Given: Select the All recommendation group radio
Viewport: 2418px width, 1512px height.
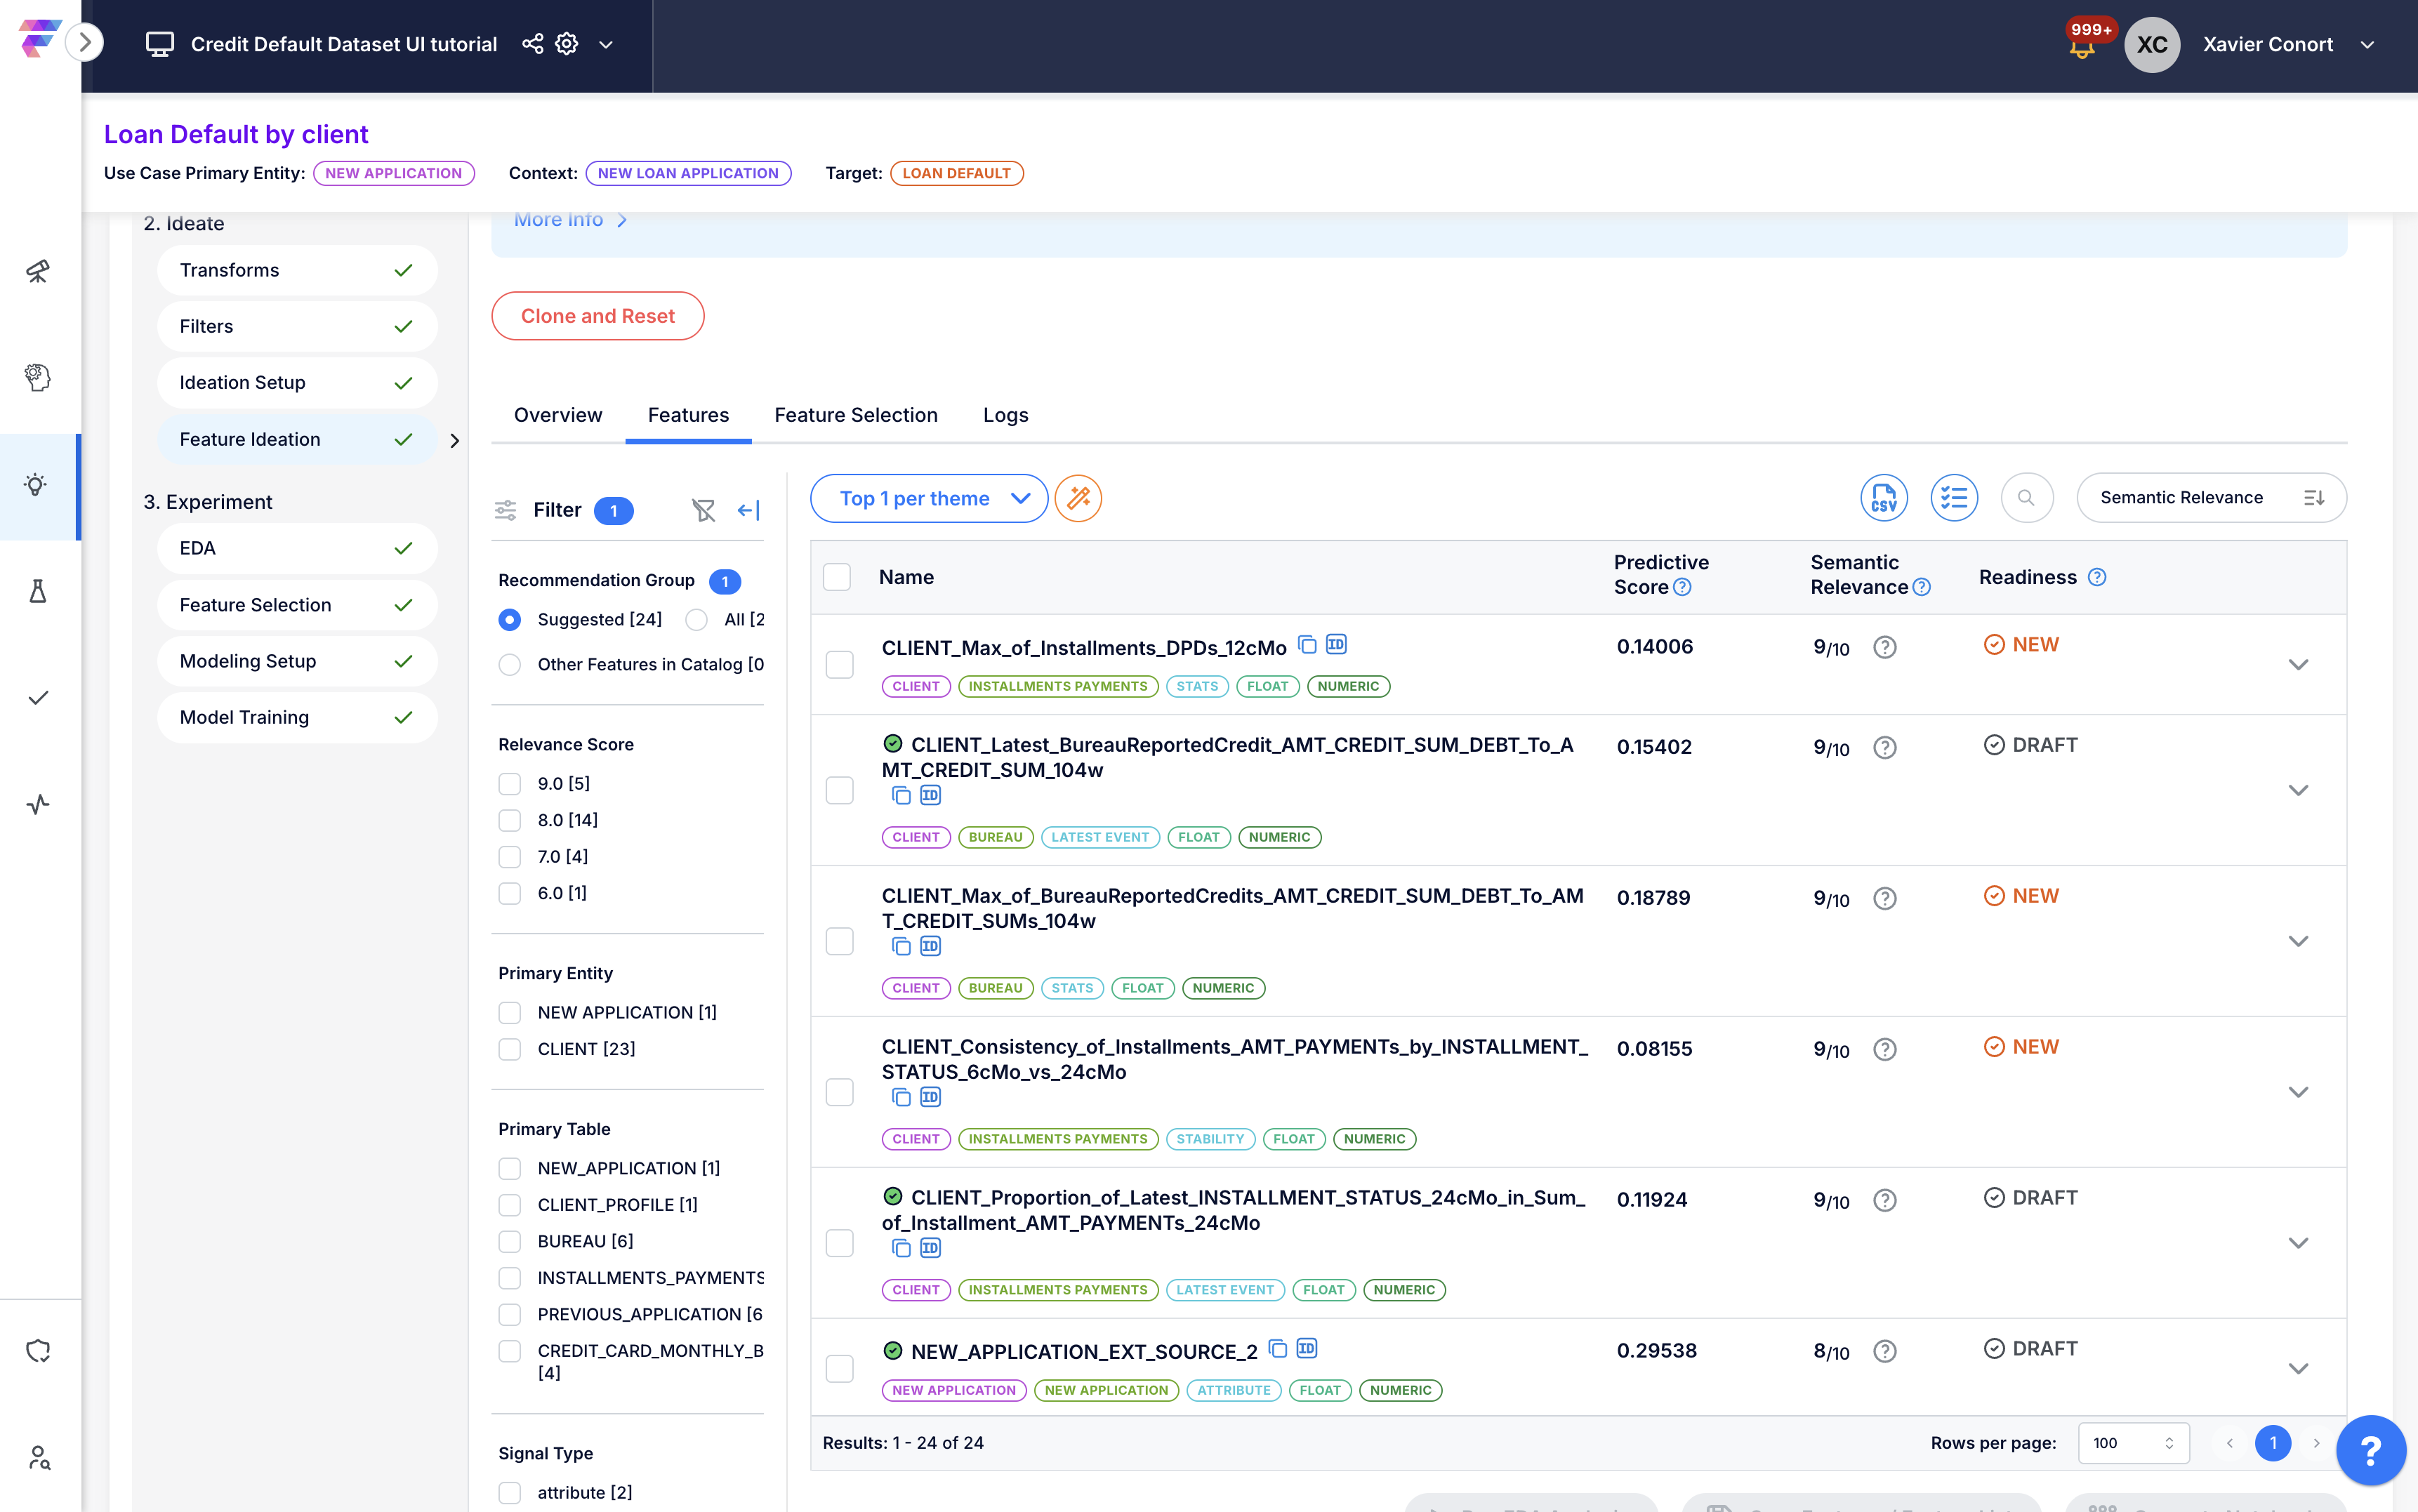Looking at the screenshot, I should pos(697,620).
